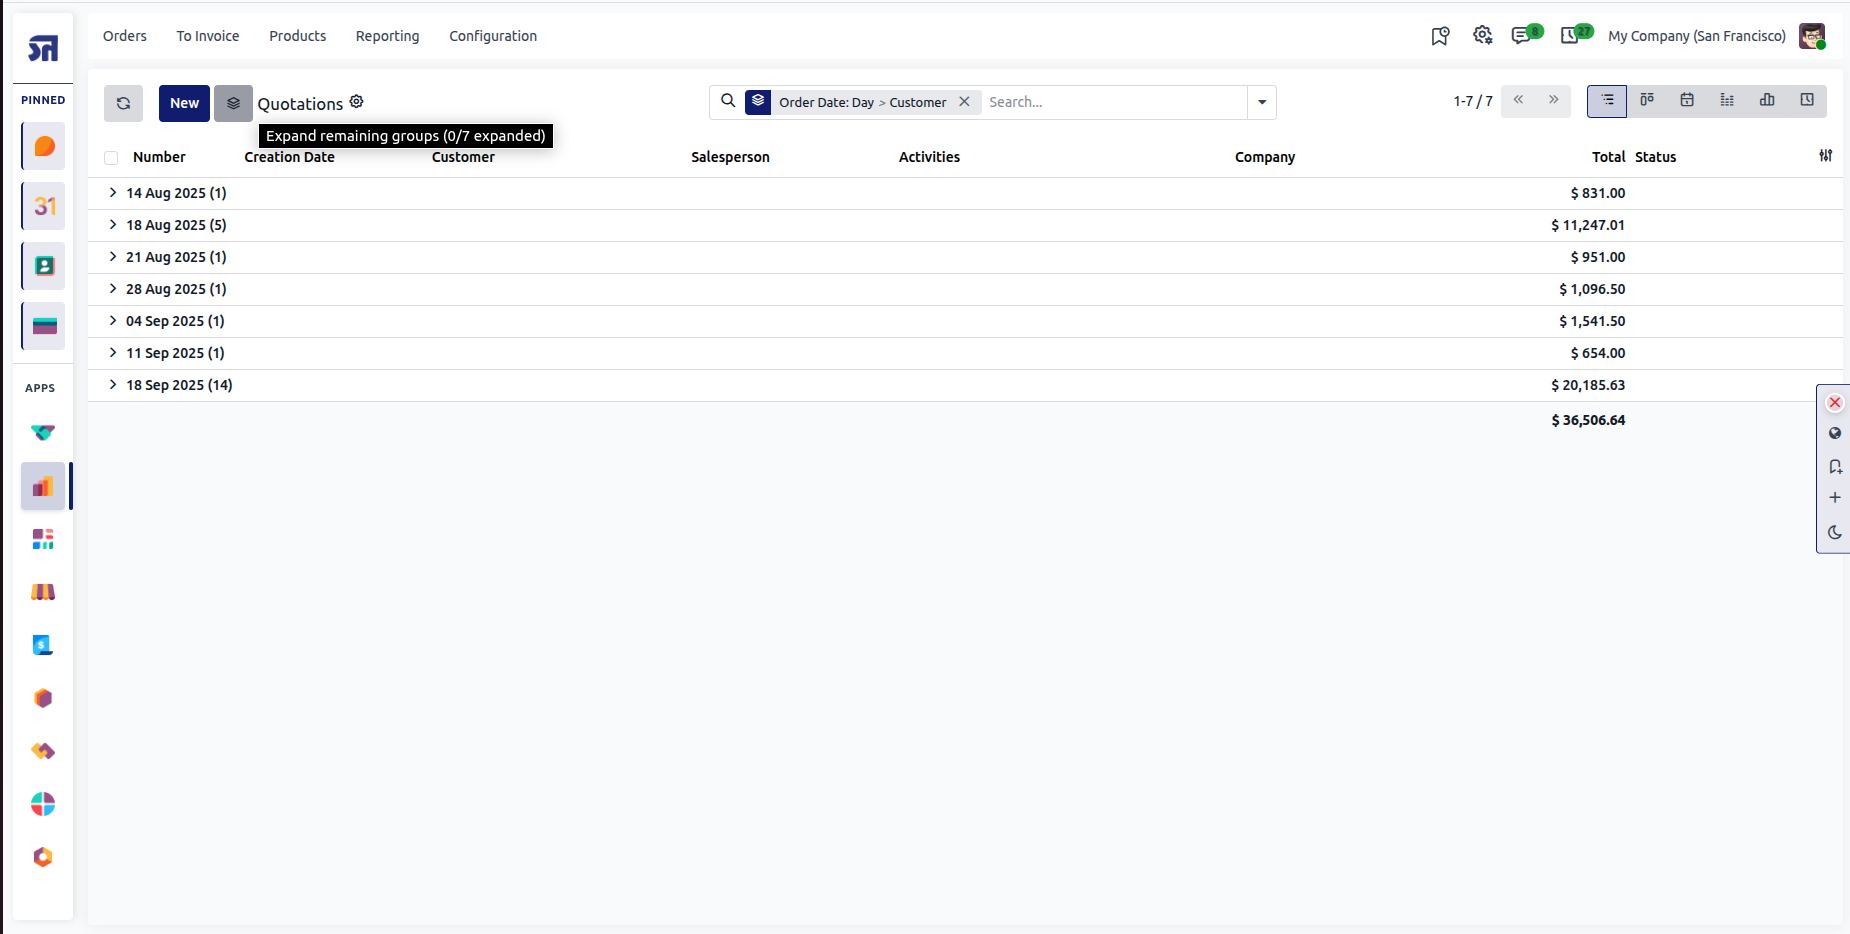Open the Products menu
1850x934 pixels.
coord(298,36)
